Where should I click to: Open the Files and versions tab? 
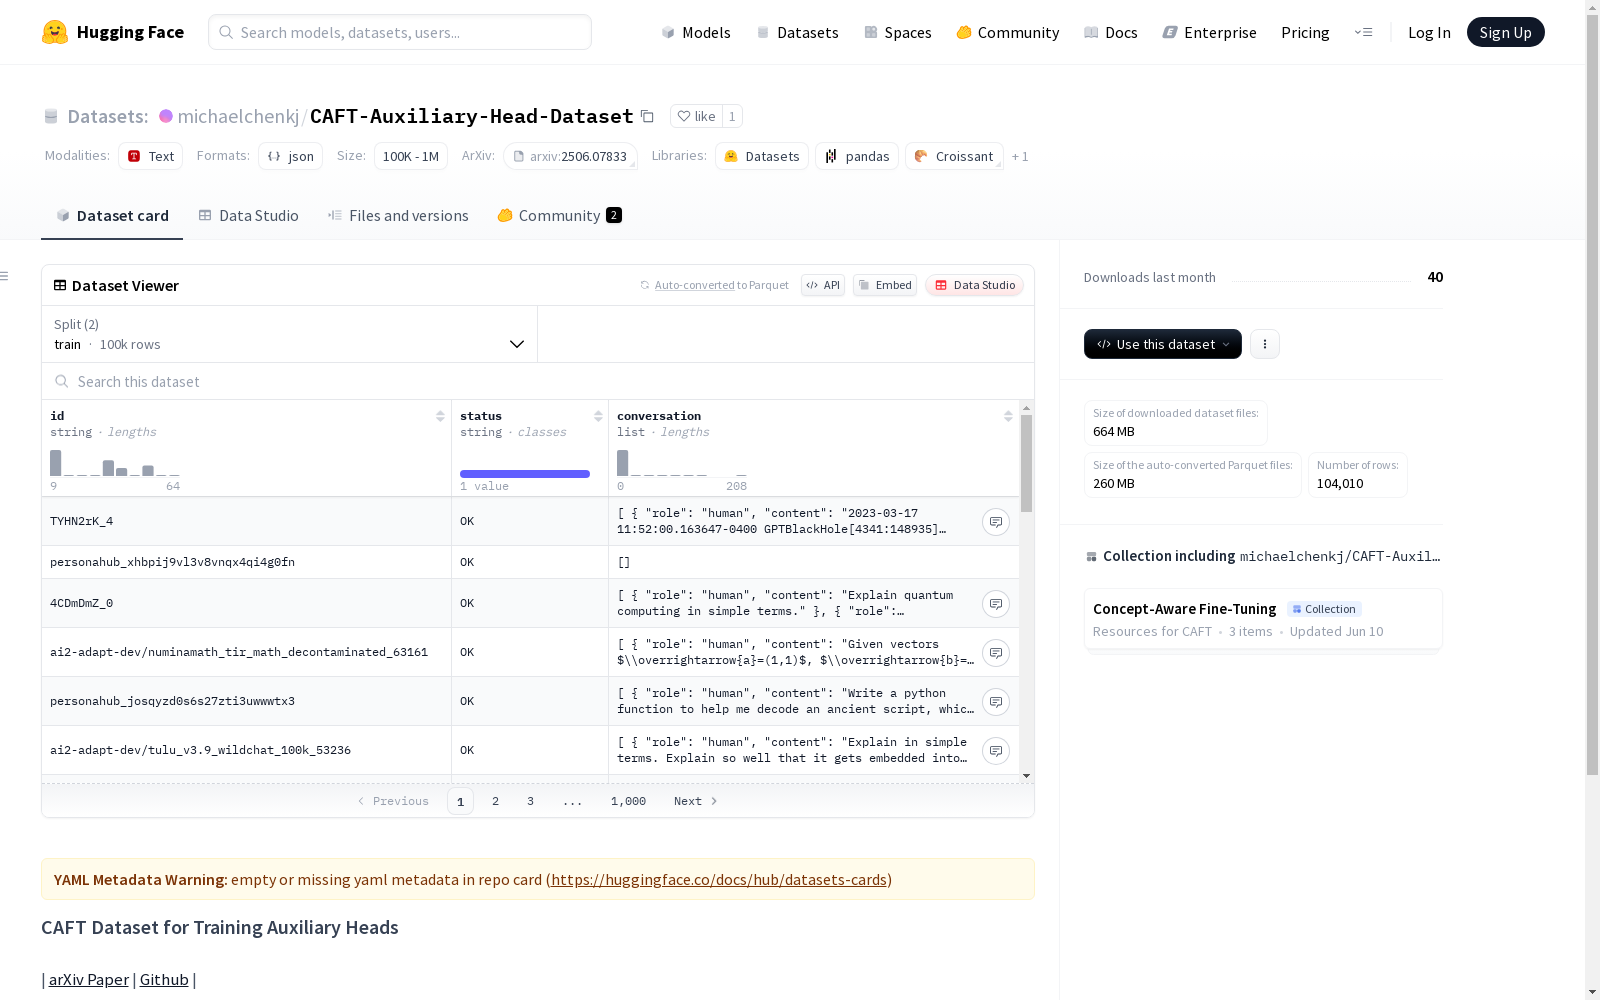click(398, 216)
